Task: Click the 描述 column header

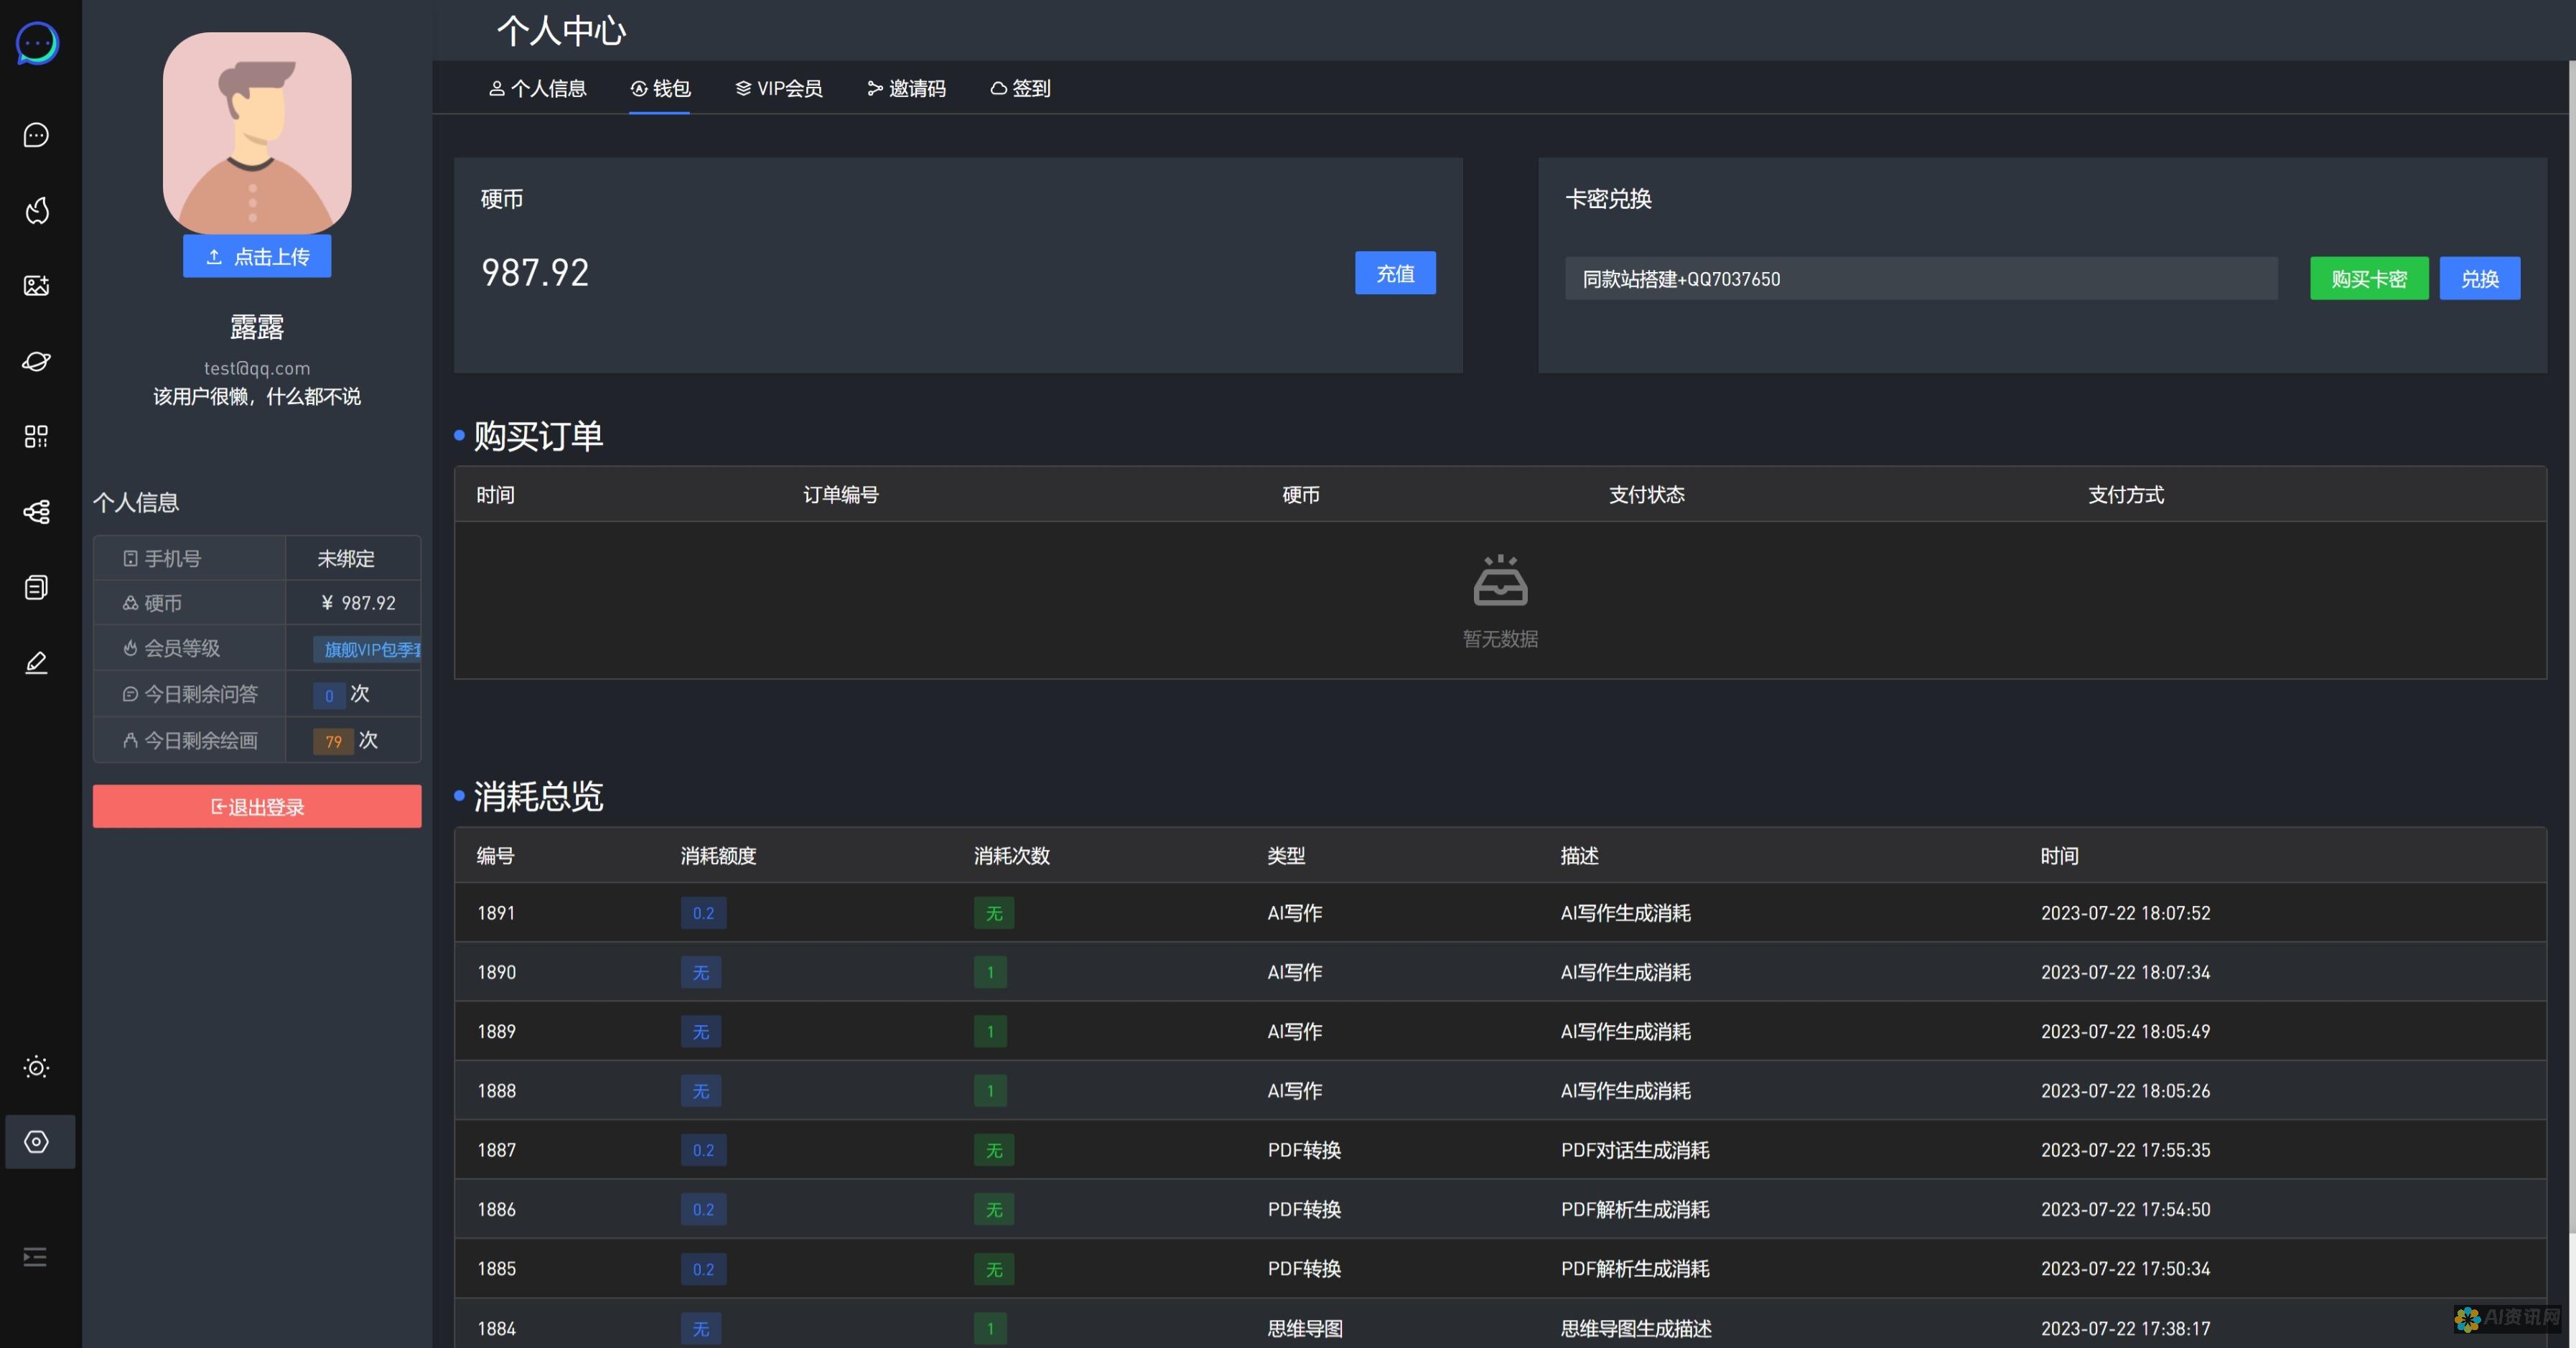Action: [x=1580, y=856]
